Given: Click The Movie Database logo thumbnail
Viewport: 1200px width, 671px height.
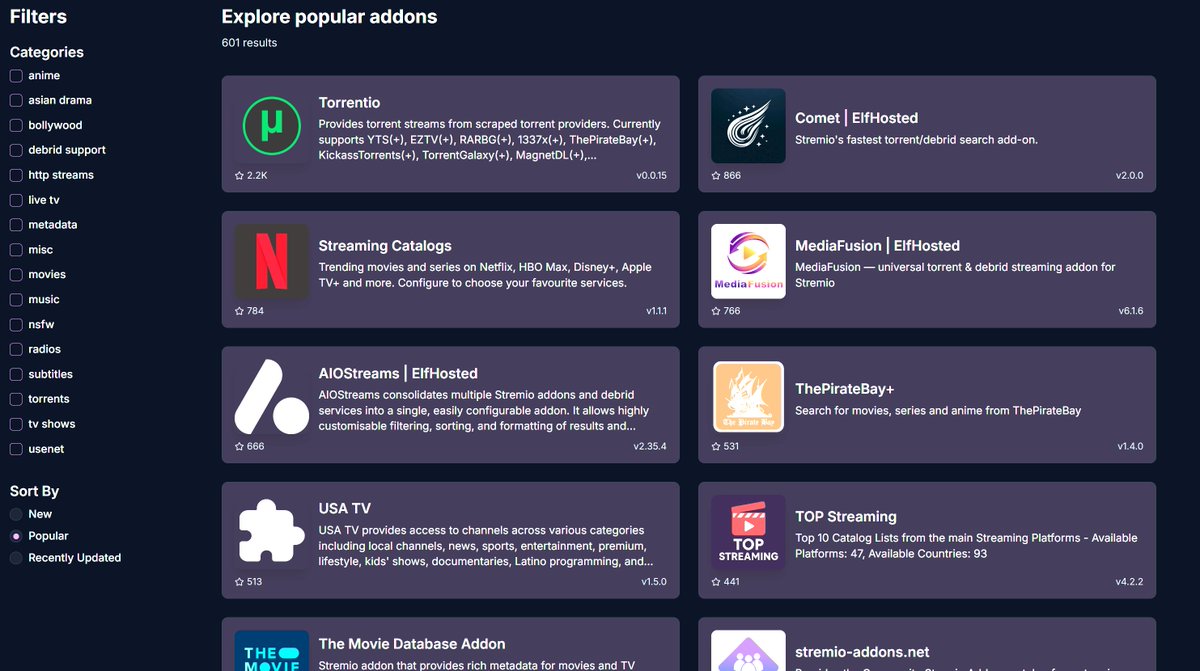Looking at the screenshot, I should point(272,651).
